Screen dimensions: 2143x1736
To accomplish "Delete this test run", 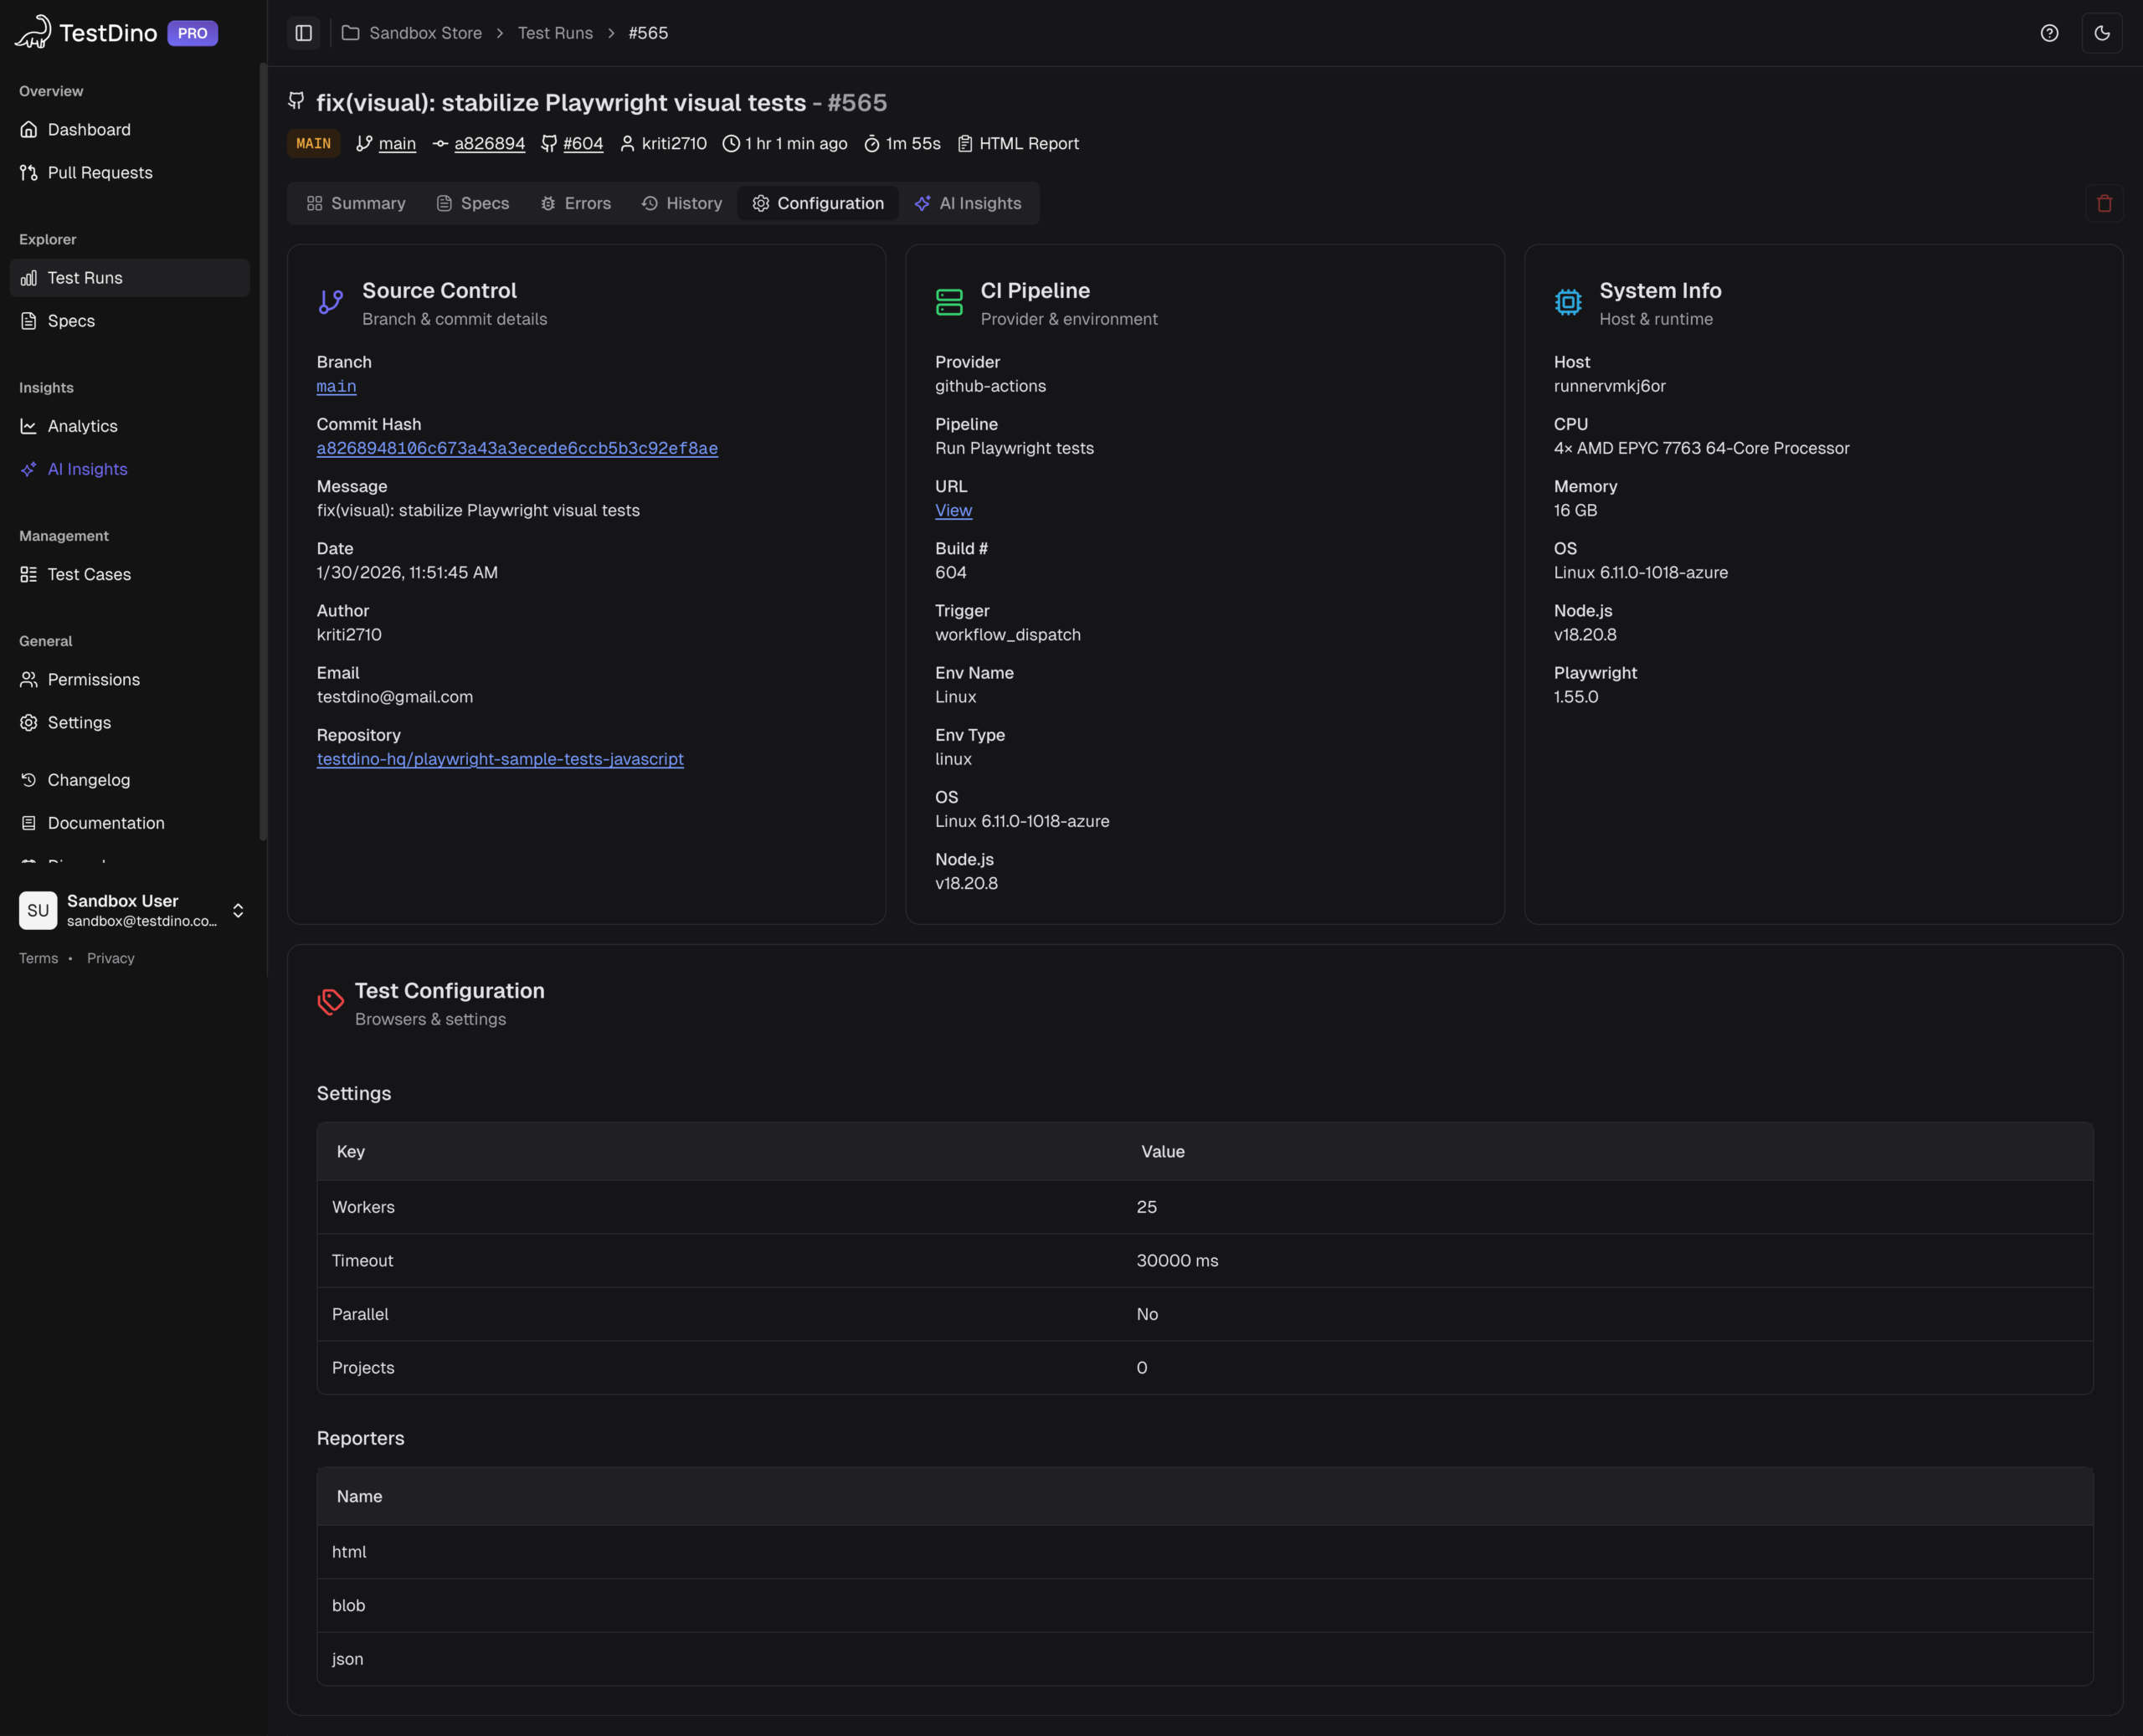I will 2104,203.
